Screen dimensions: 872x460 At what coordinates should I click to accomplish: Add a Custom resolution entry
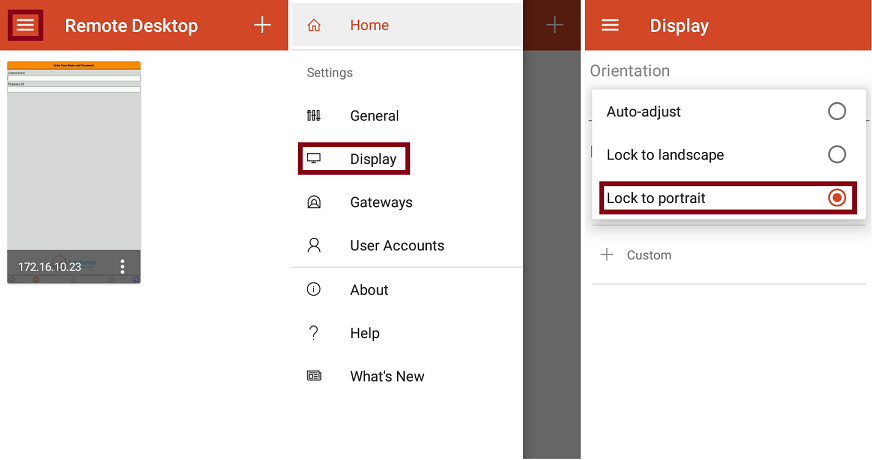click(637, 255)
